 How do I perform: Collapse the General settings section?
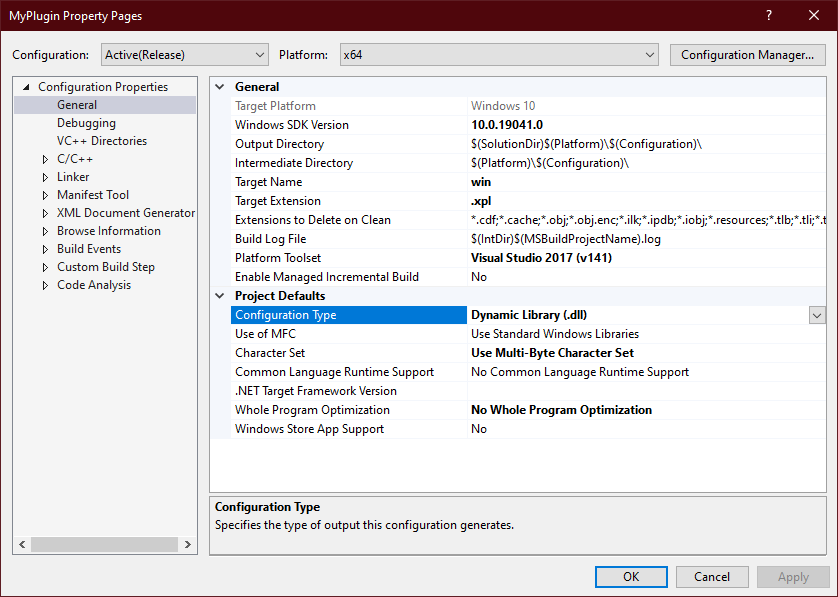coord(219,86)
